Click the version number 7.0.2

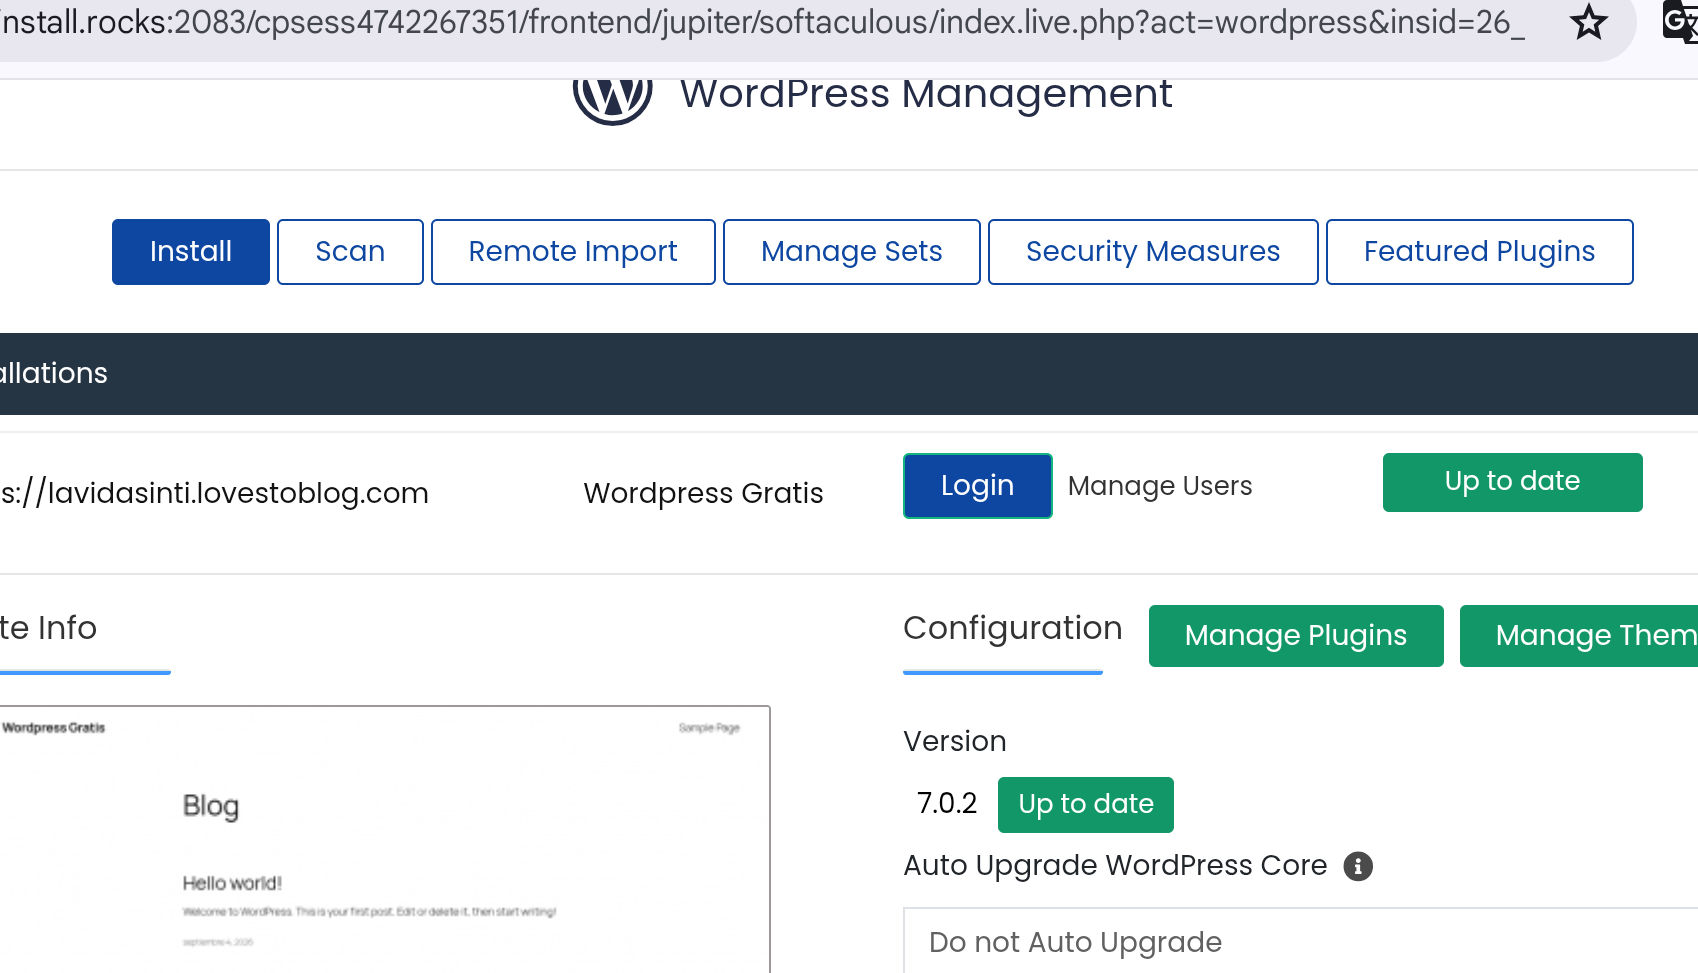pyautogui.click(x=947, y=803)
